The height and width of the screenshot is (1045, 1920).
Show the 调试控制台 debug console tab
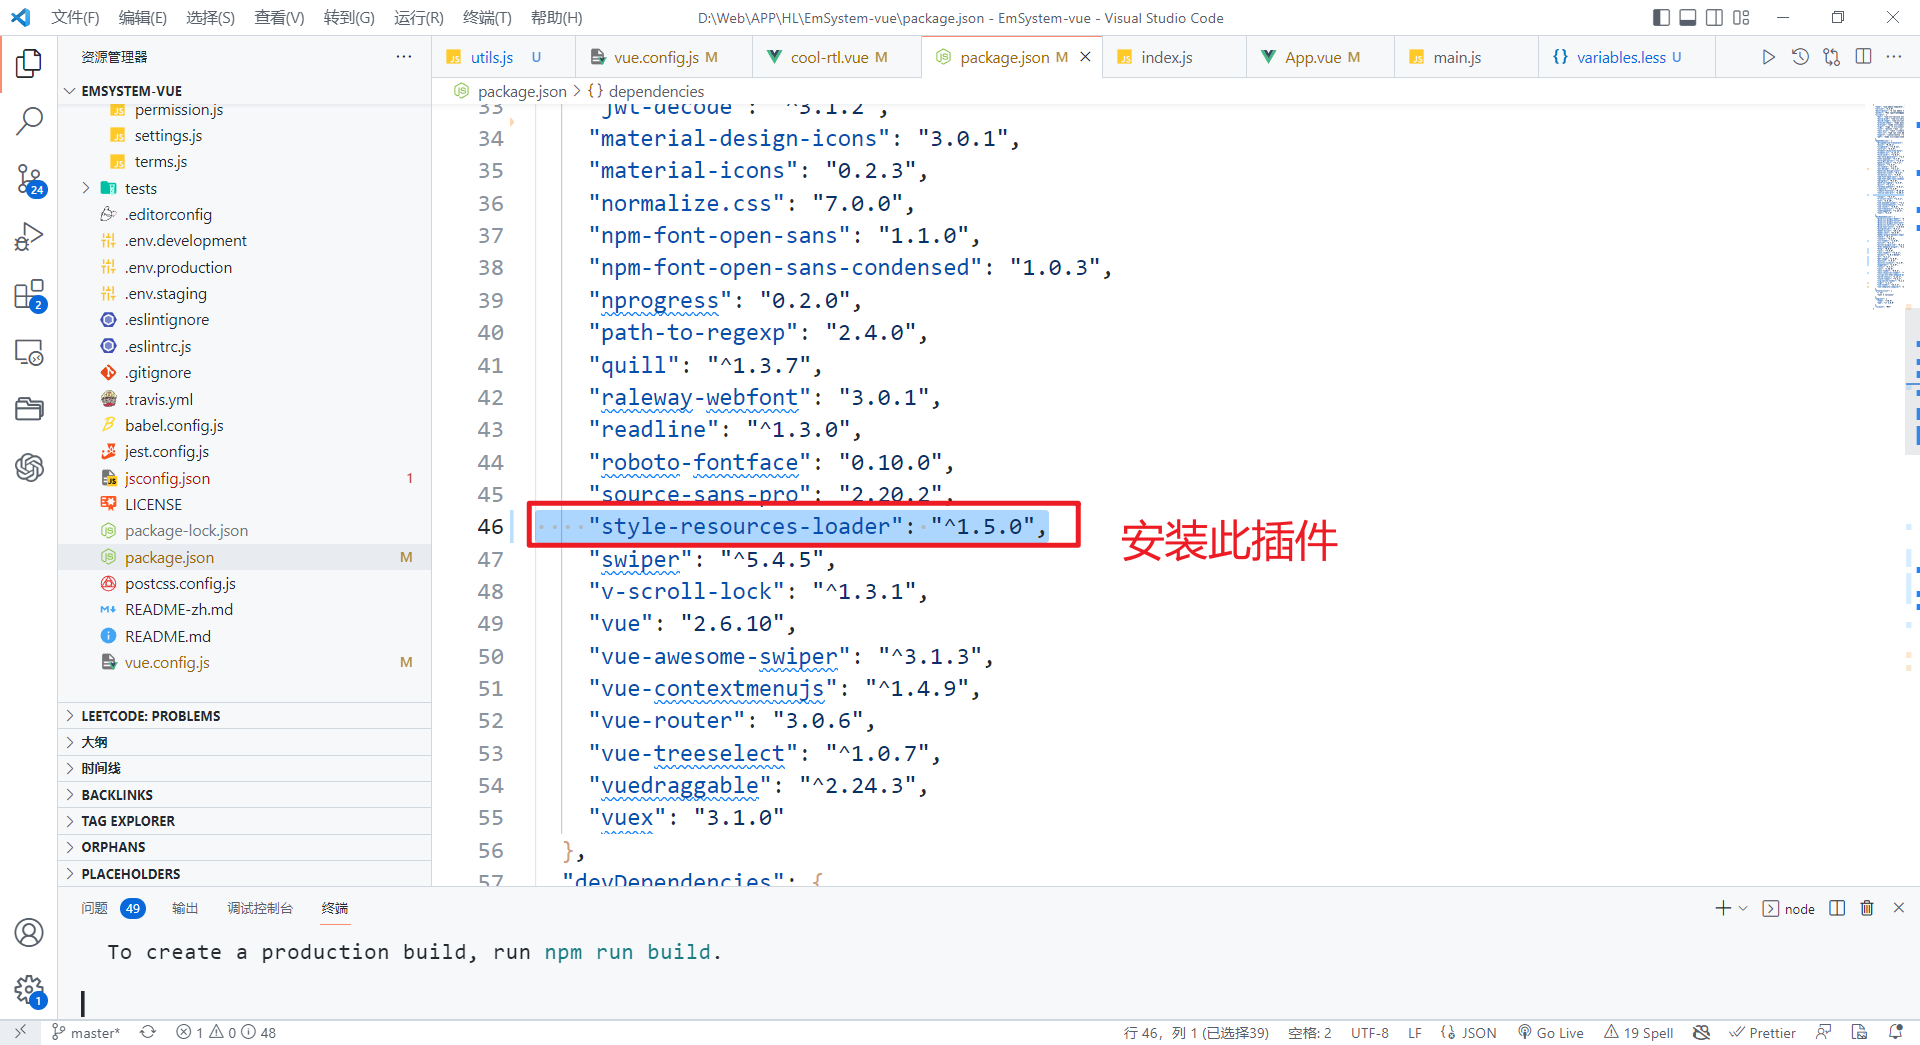point(260,908)
